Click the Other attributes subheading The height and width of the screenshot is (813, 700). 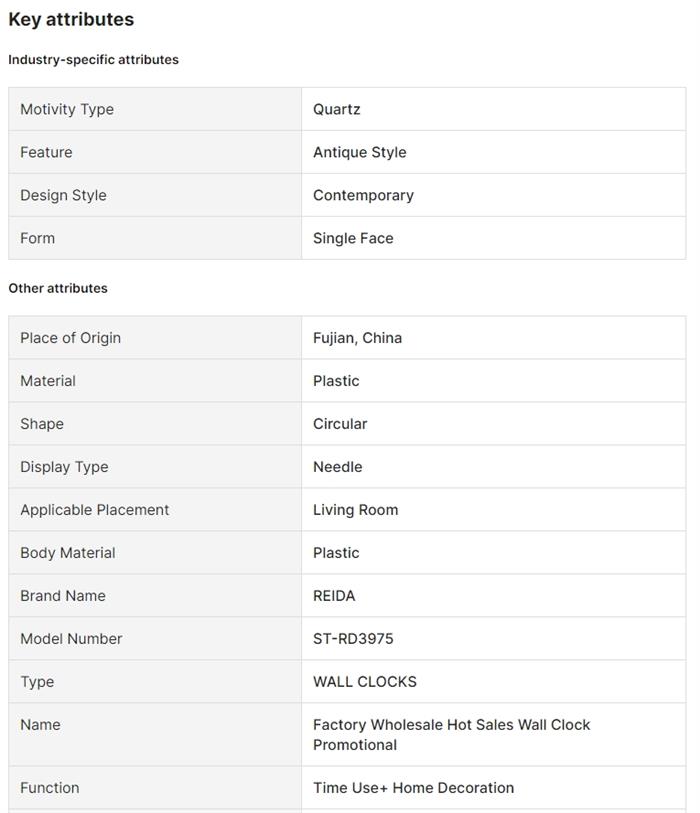coord(58,288)
